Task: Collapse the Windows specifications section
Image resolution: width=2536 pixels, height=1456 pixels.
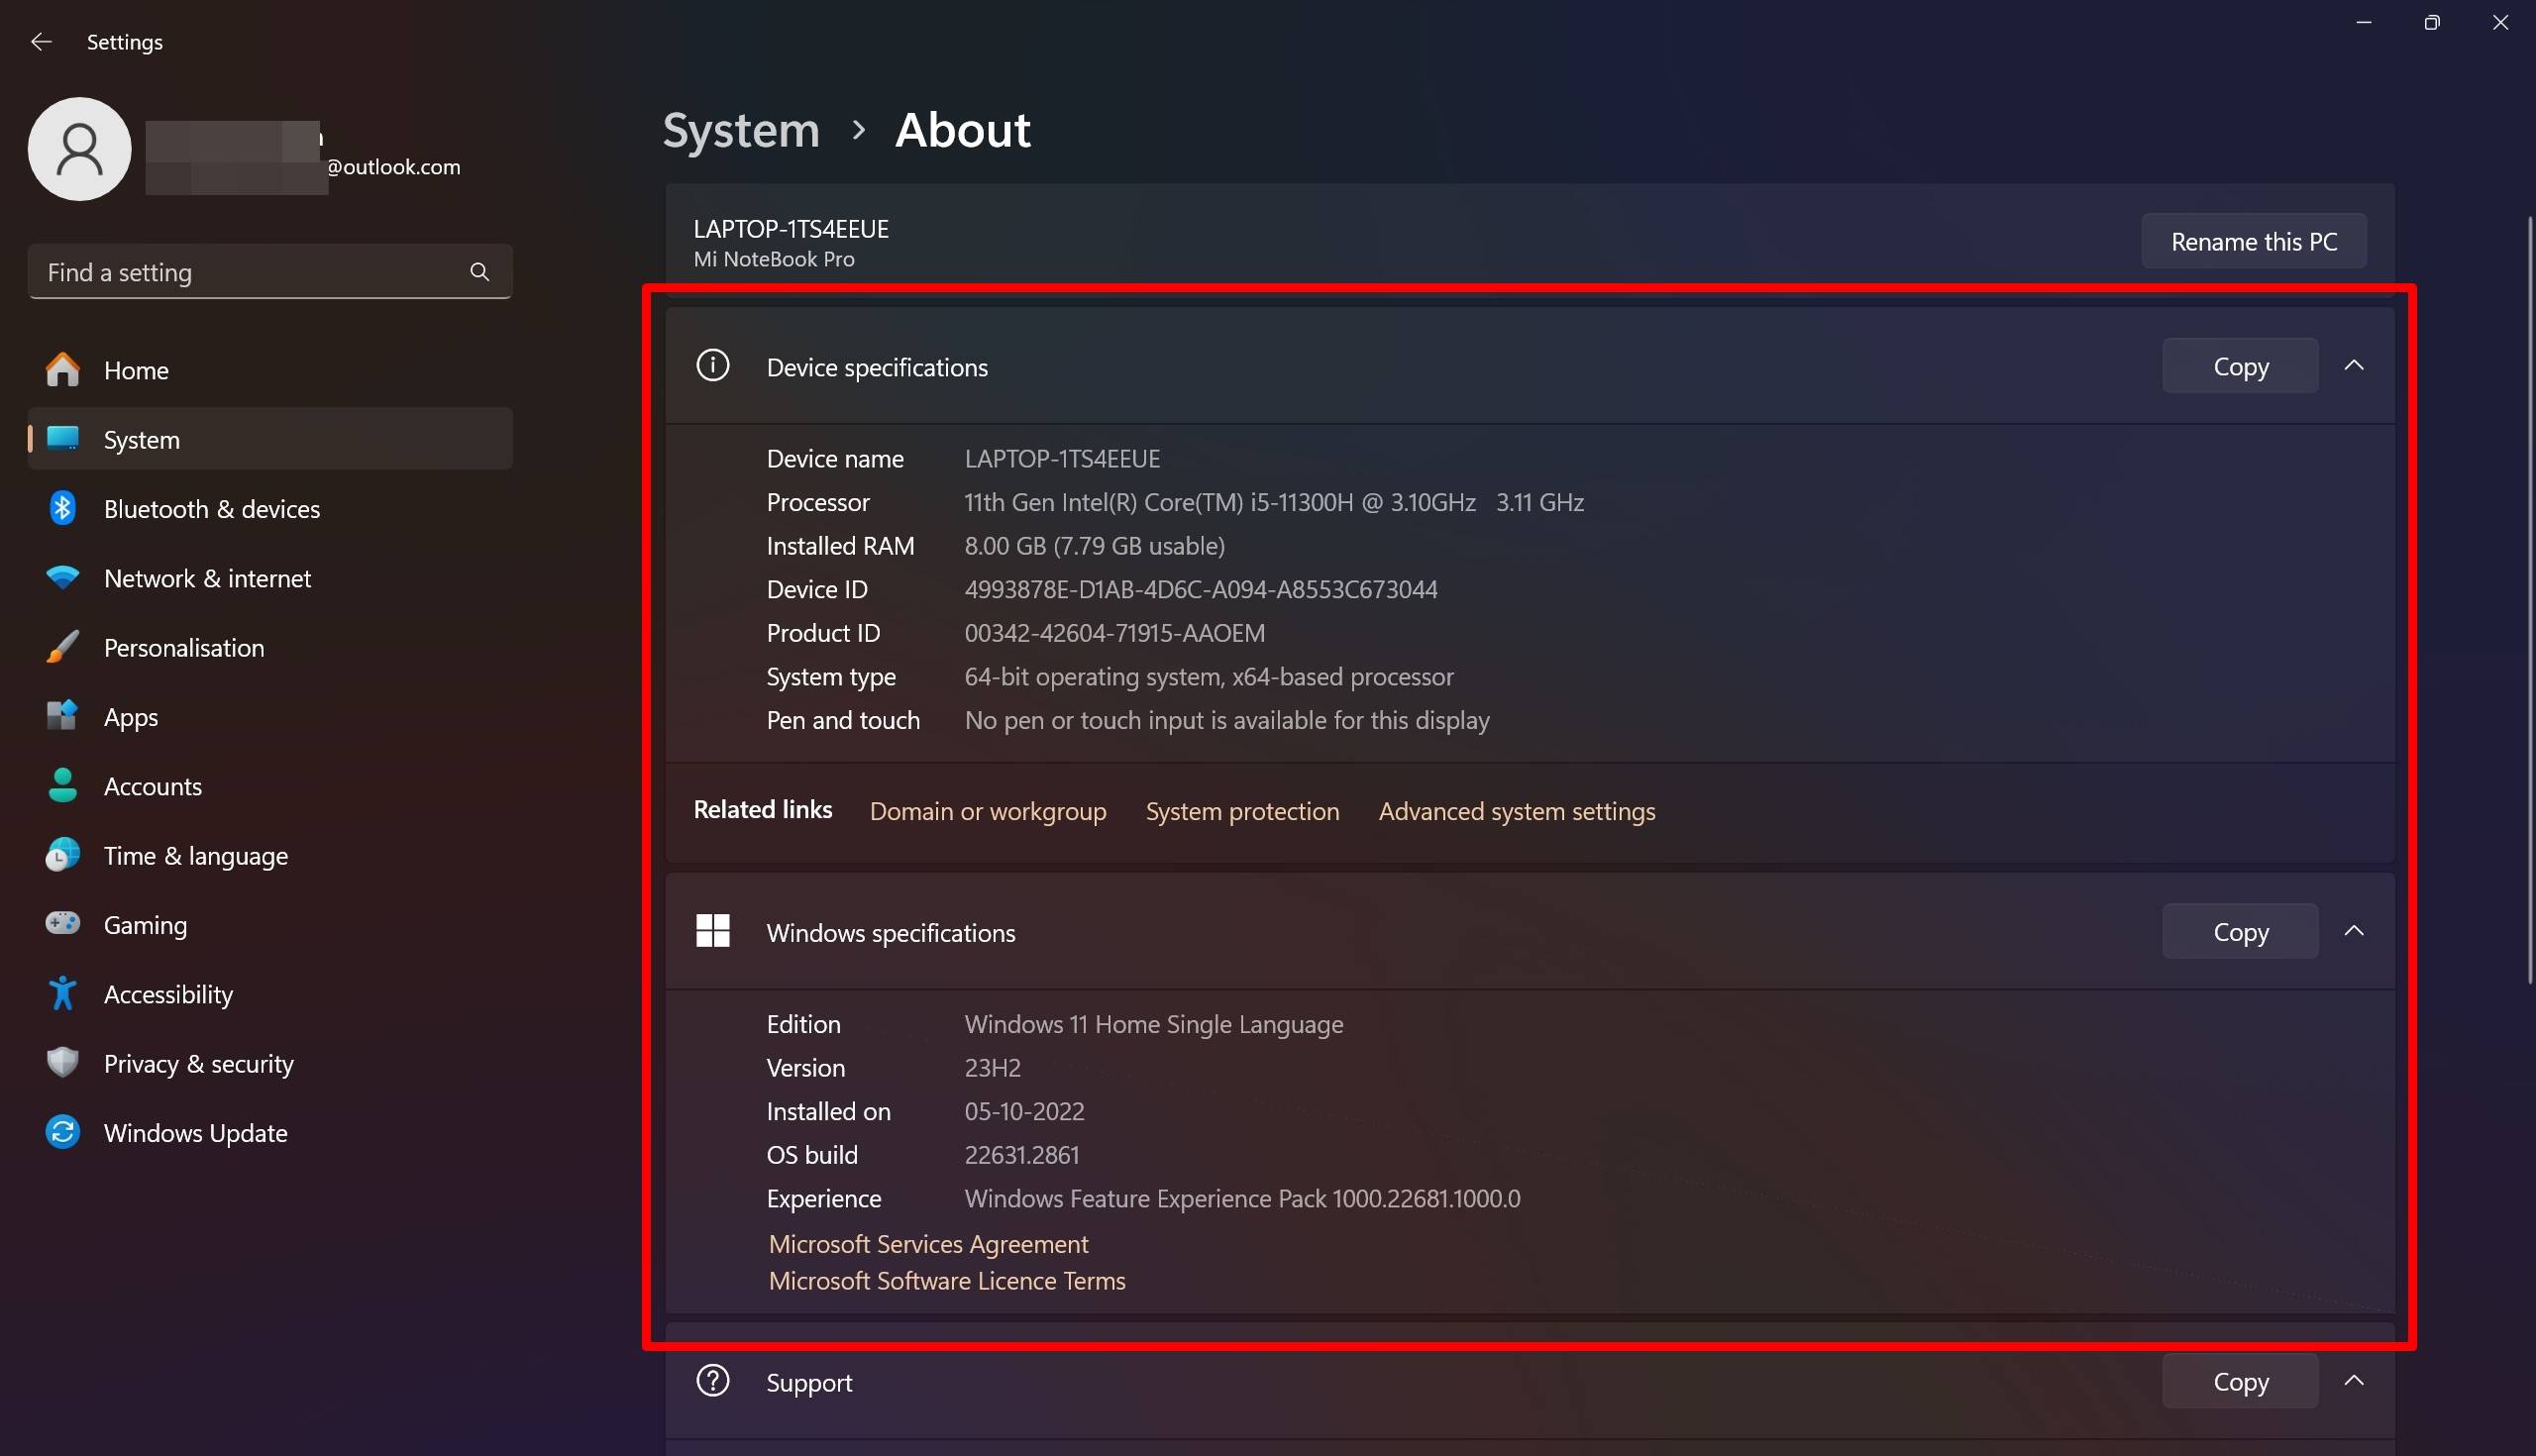Action: [x=2355, y=931]
